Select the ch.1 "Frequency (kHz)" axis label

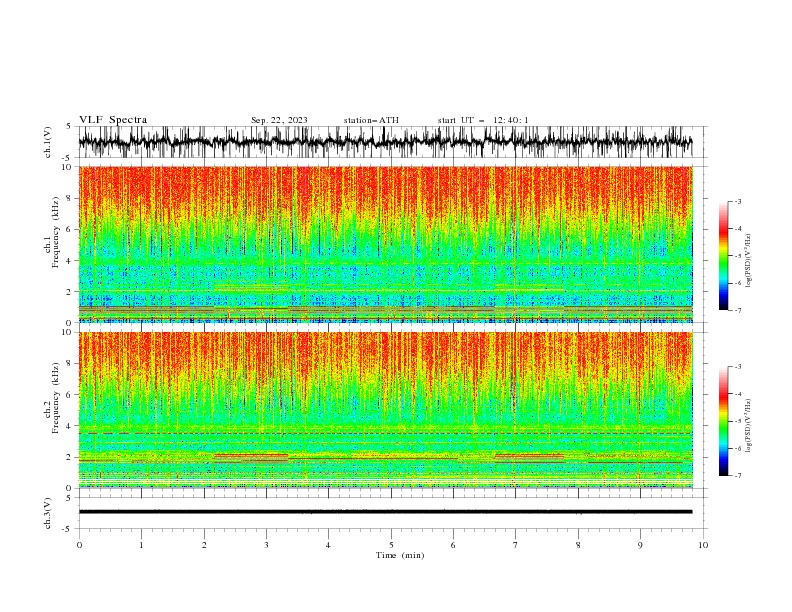pos(56,233)
